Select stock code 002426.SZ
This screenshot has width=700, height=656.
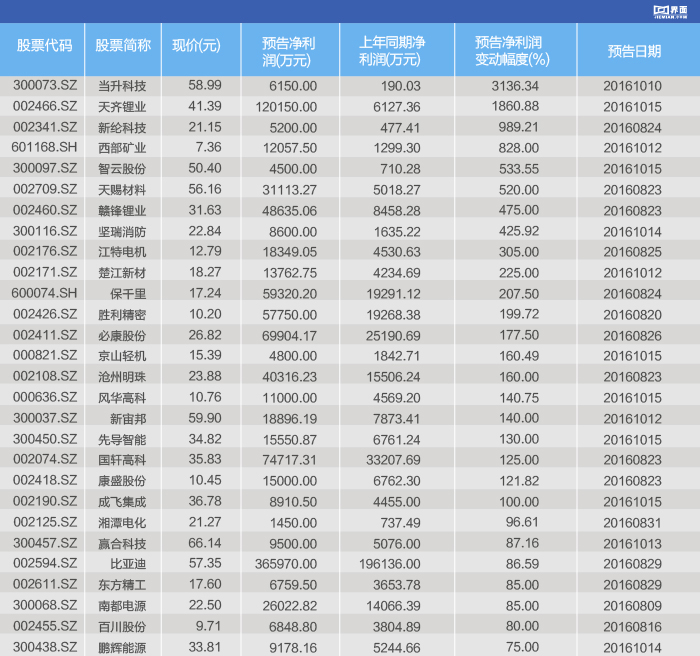click(45, 314)
